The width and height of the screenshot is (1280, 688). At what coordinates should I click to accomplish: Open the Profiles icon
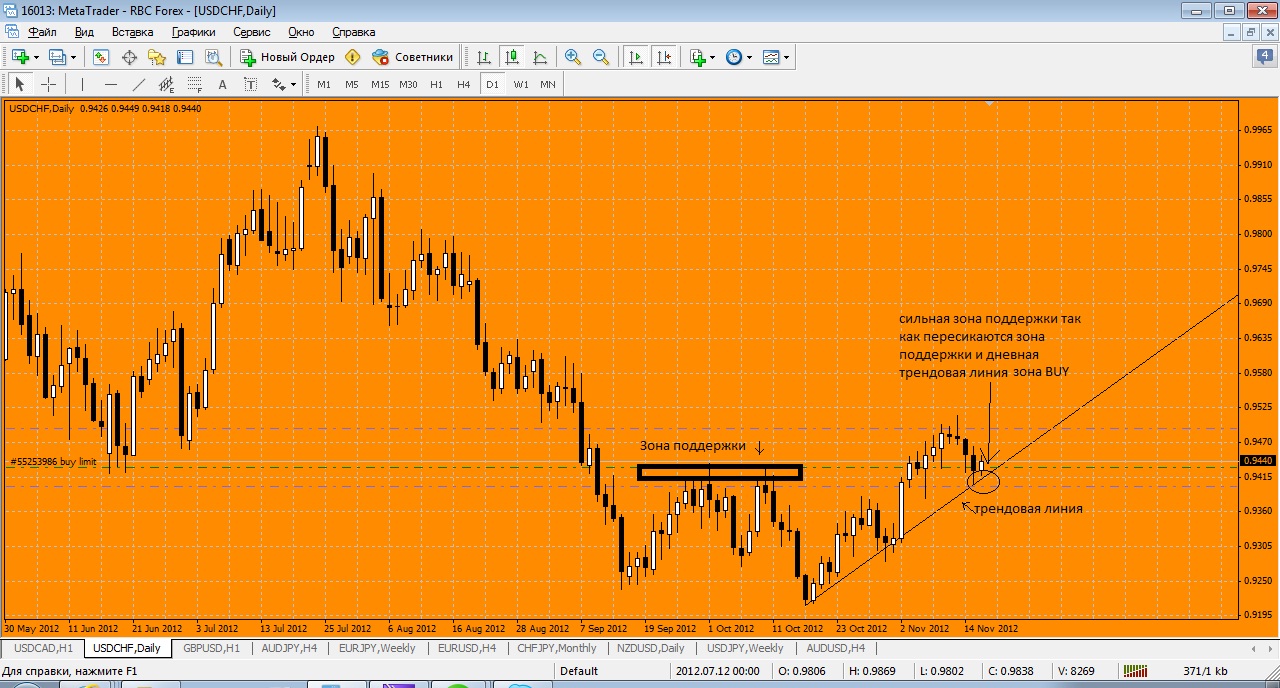point(56,57)
